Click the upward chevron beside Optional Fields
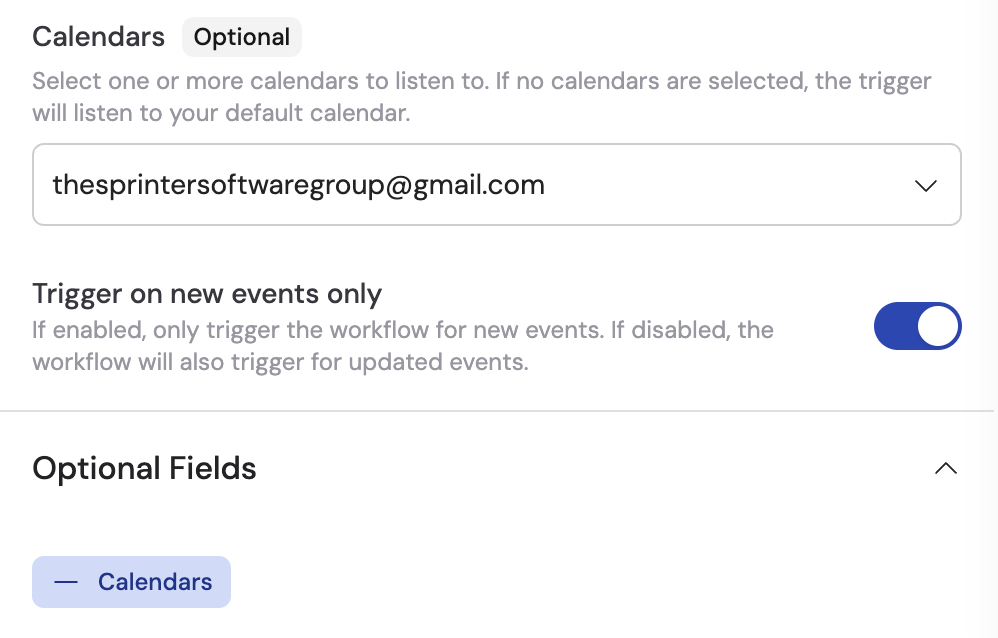The height and width of the screenshot is (638, 998). 946,468
